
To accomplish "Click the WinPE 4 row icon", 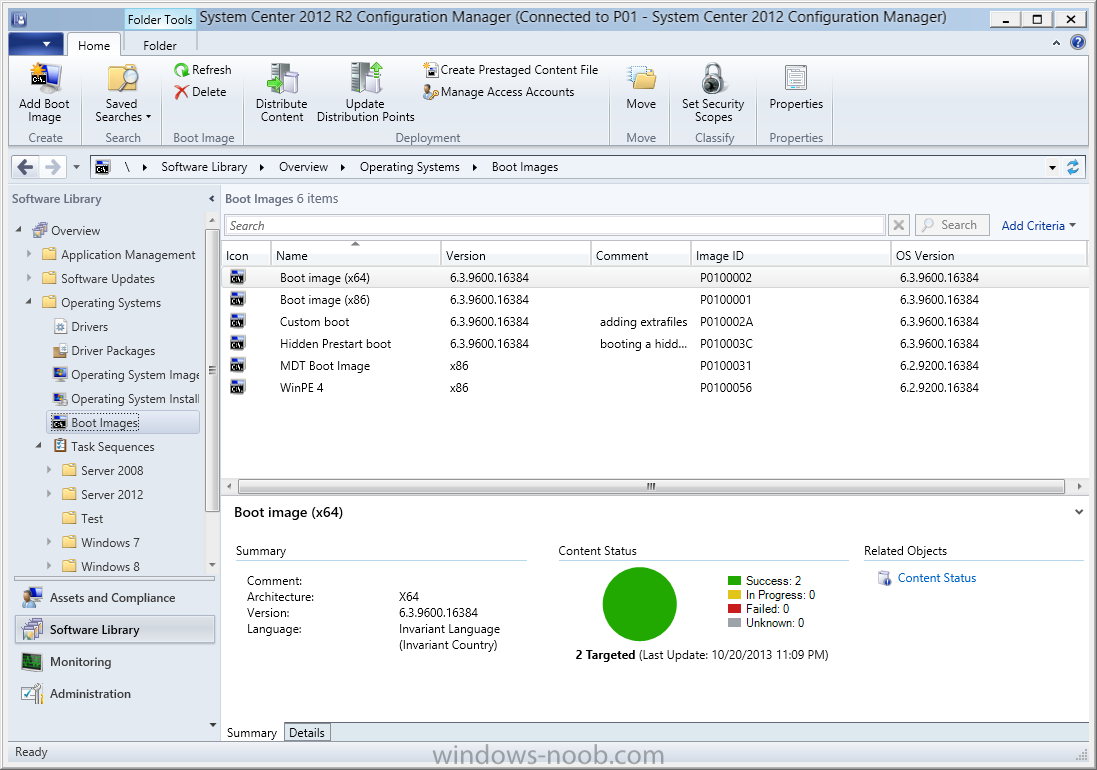I will coord(237,387).
